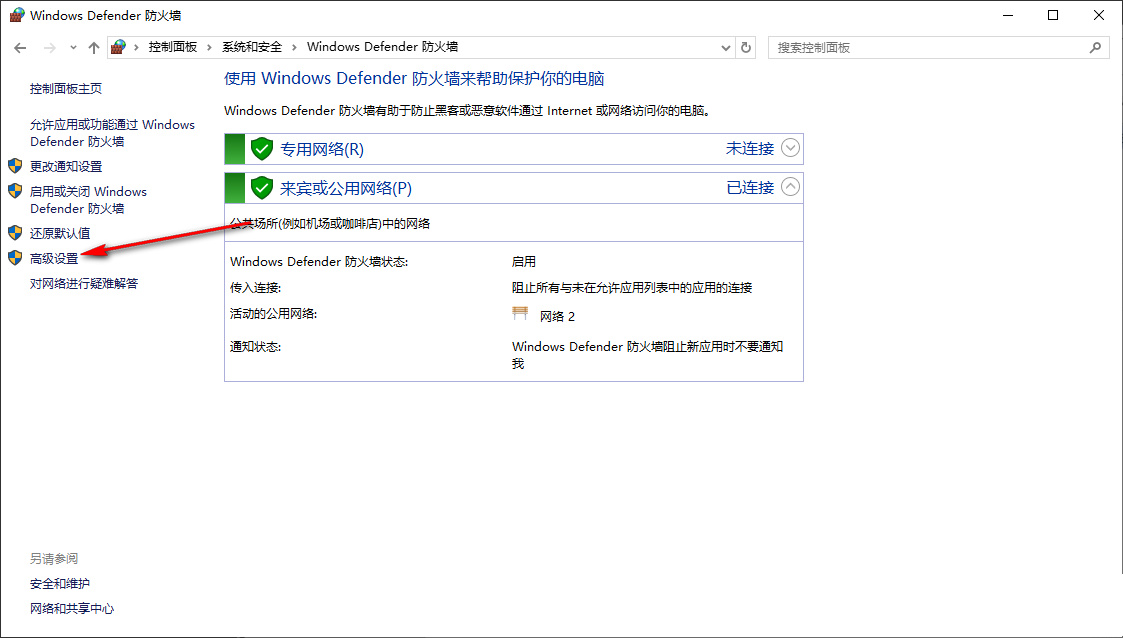Click Windows Defender 防火墙 breadcrumb segment

tap(382, 47)
